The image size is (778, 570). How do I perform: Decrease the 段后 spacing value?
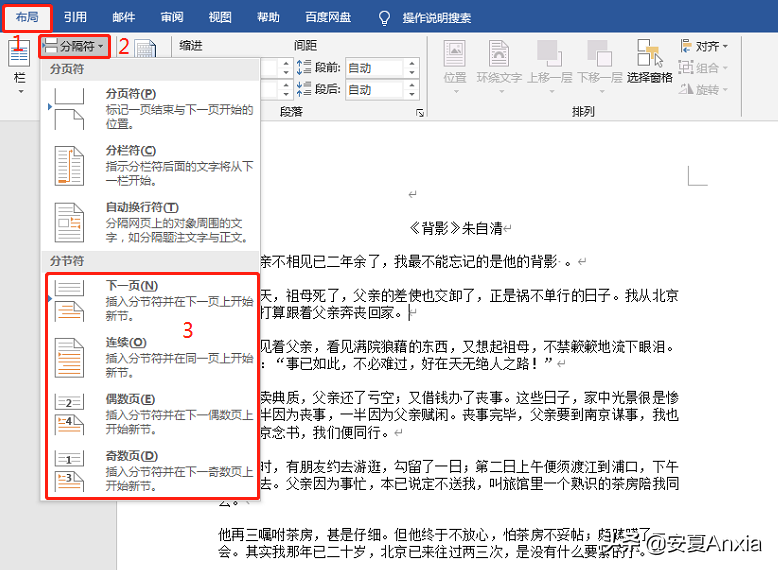412,95
